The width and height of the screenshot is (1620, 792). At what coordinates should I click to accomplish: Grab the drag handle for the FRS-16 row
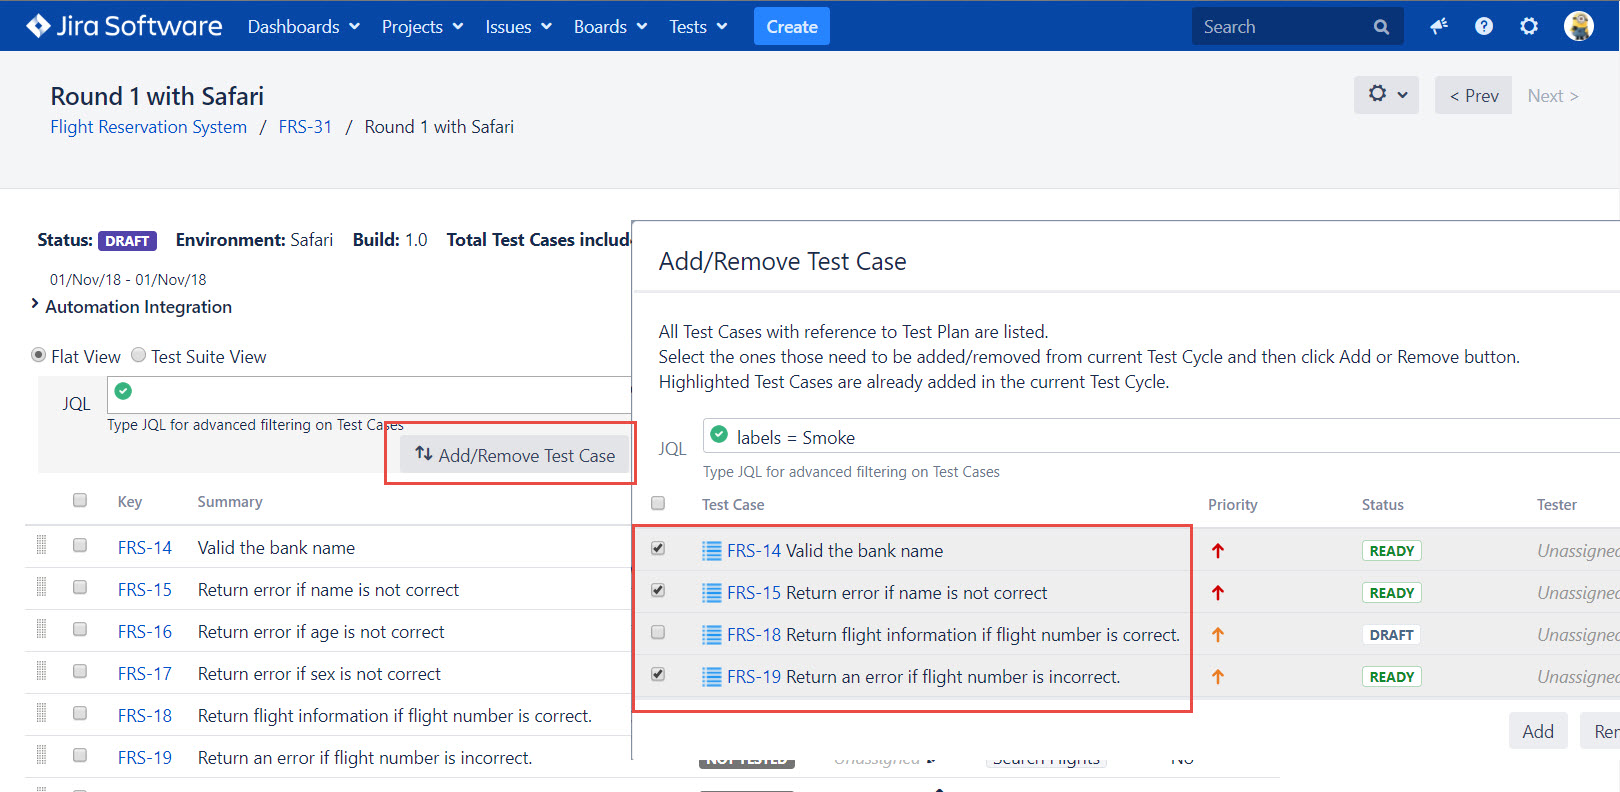(41, 629)
